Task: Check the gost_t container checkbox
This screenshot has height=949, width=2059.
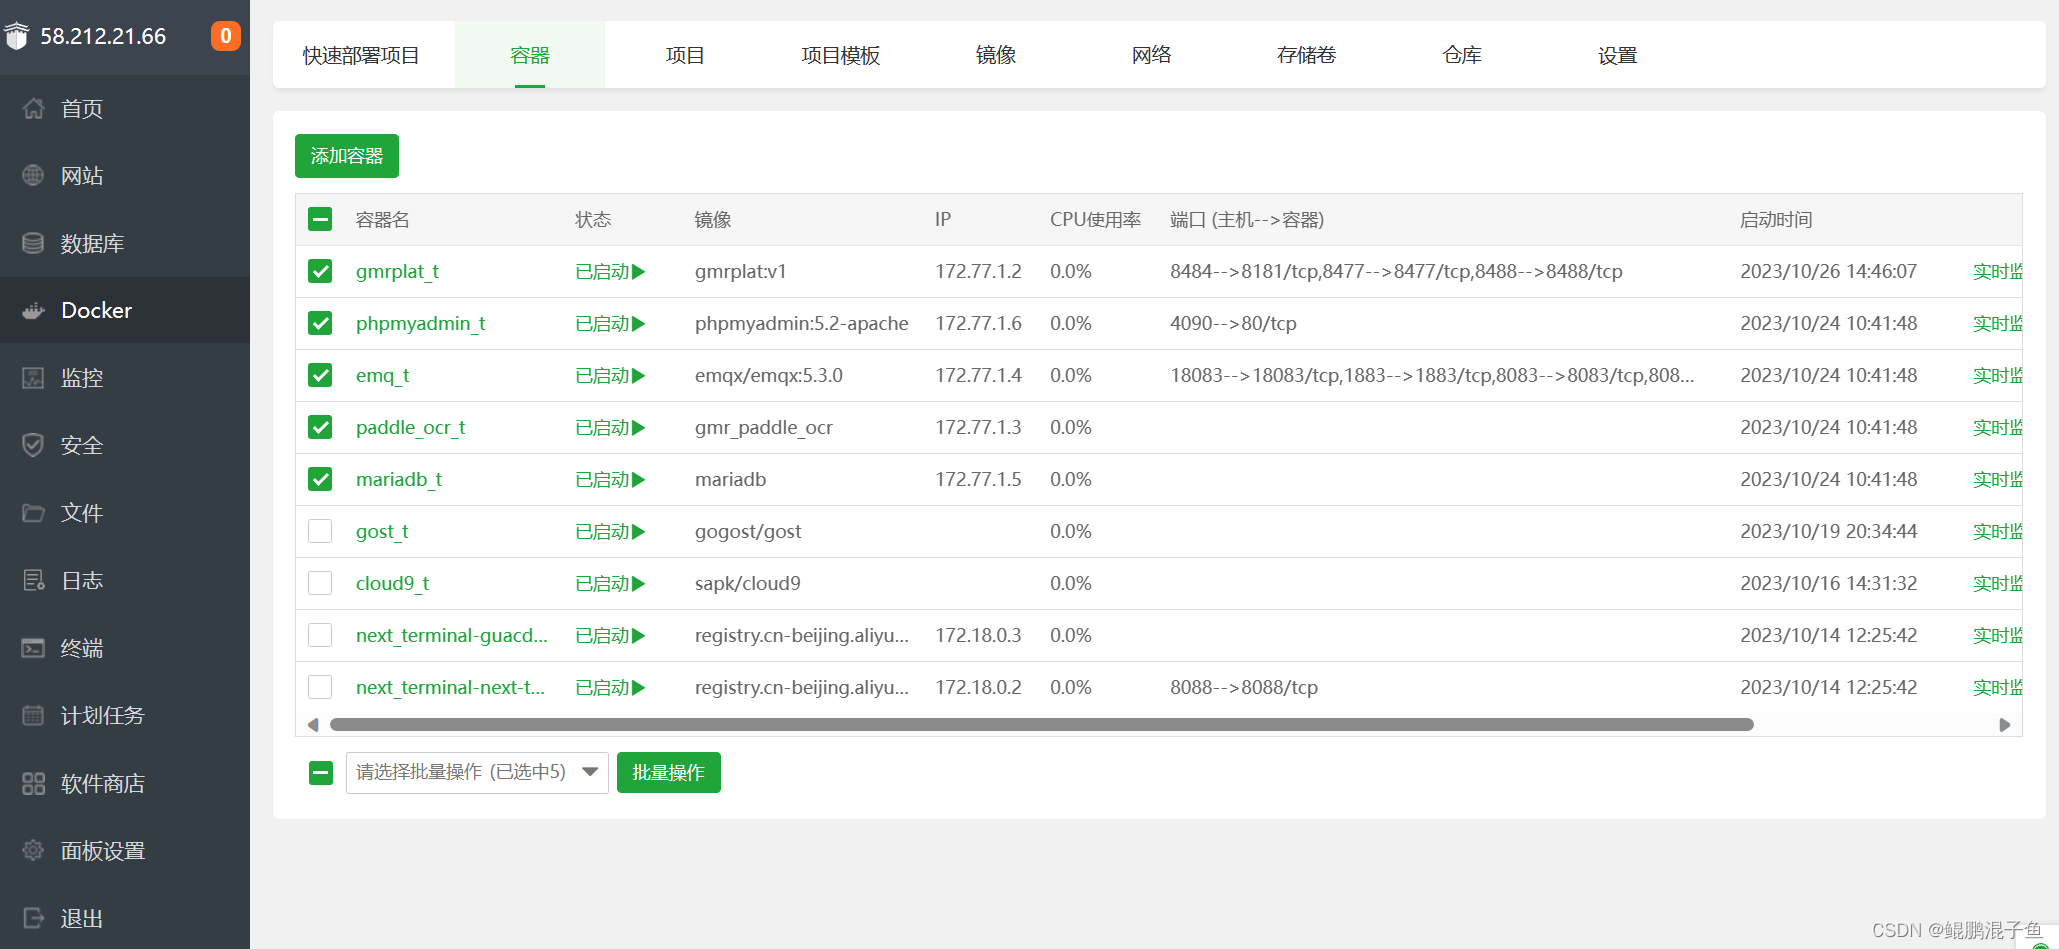Action: click(320, 531)
